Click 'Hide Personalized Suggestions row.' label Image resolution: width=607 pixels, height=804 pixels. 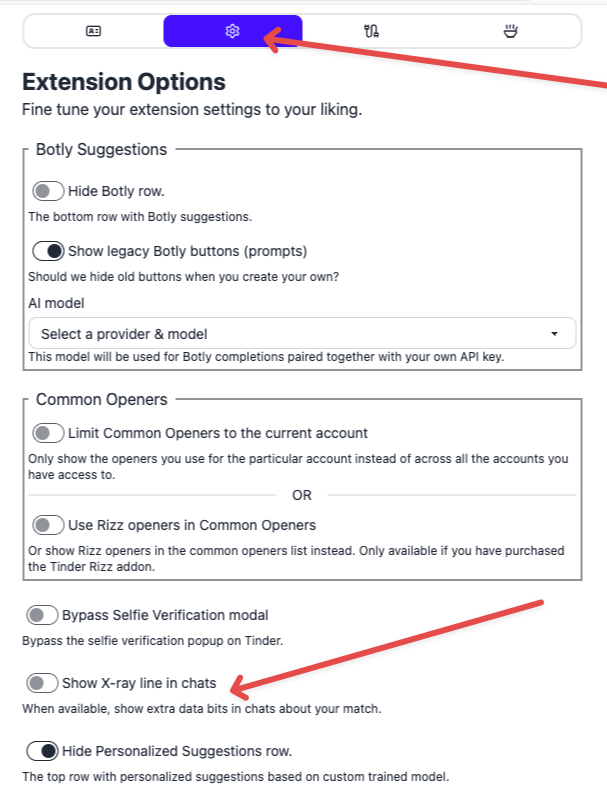point(177,751)
